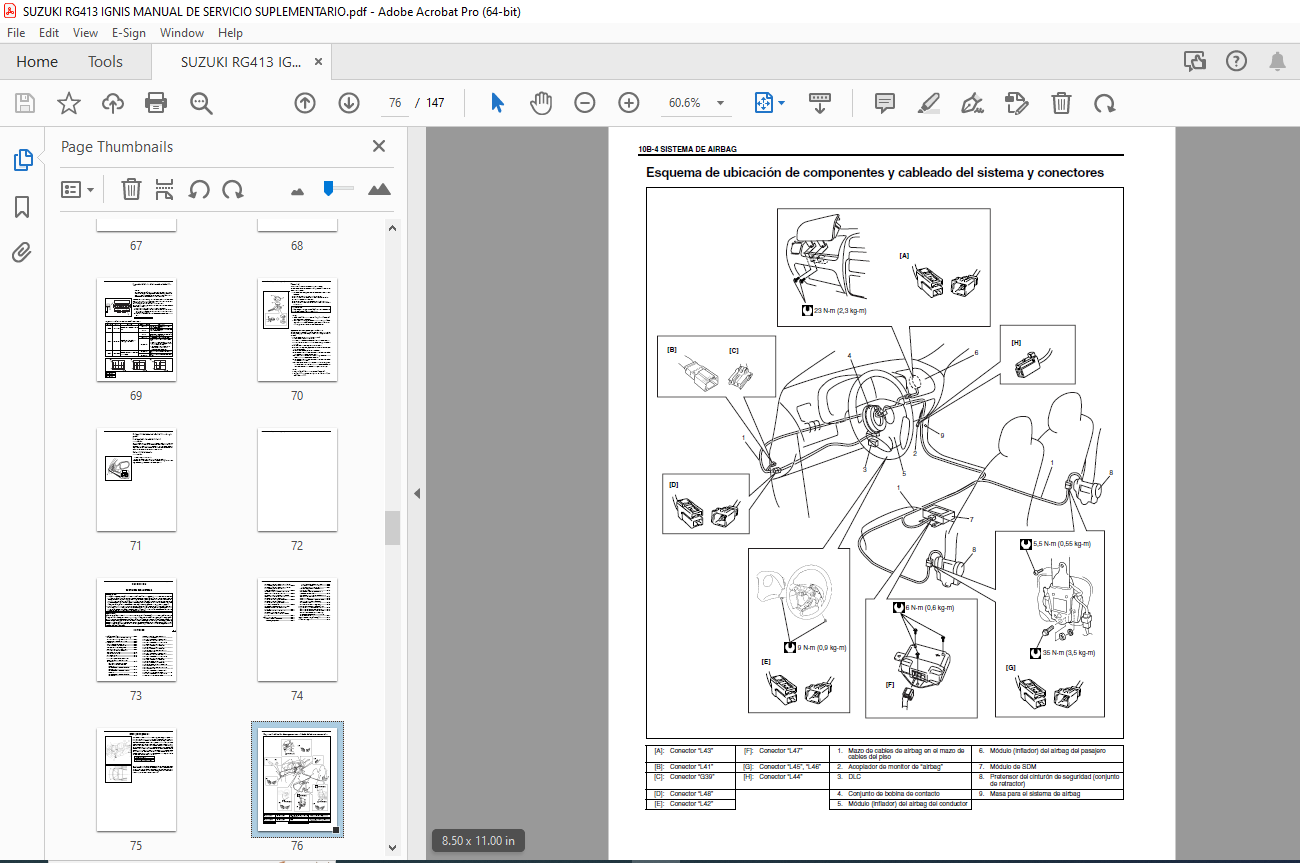
Task: Select the Hand pan tool
Action: coord(540,103)
